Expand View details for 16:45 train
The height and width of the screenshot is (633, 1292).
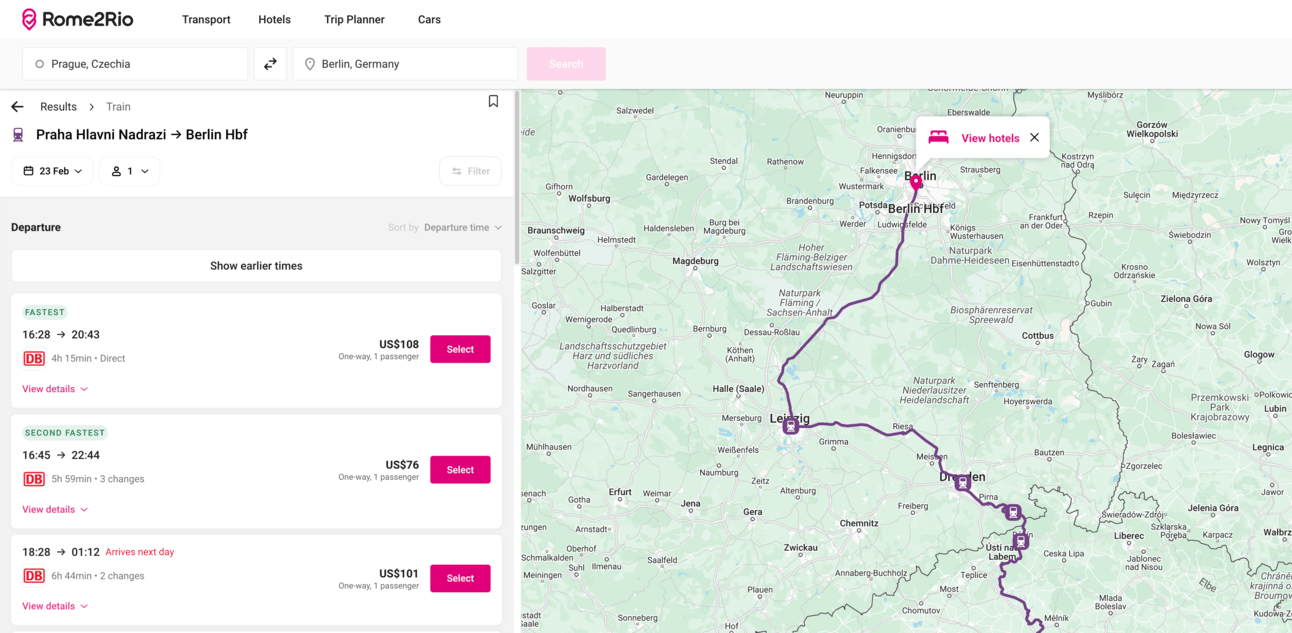click(55, 510)
